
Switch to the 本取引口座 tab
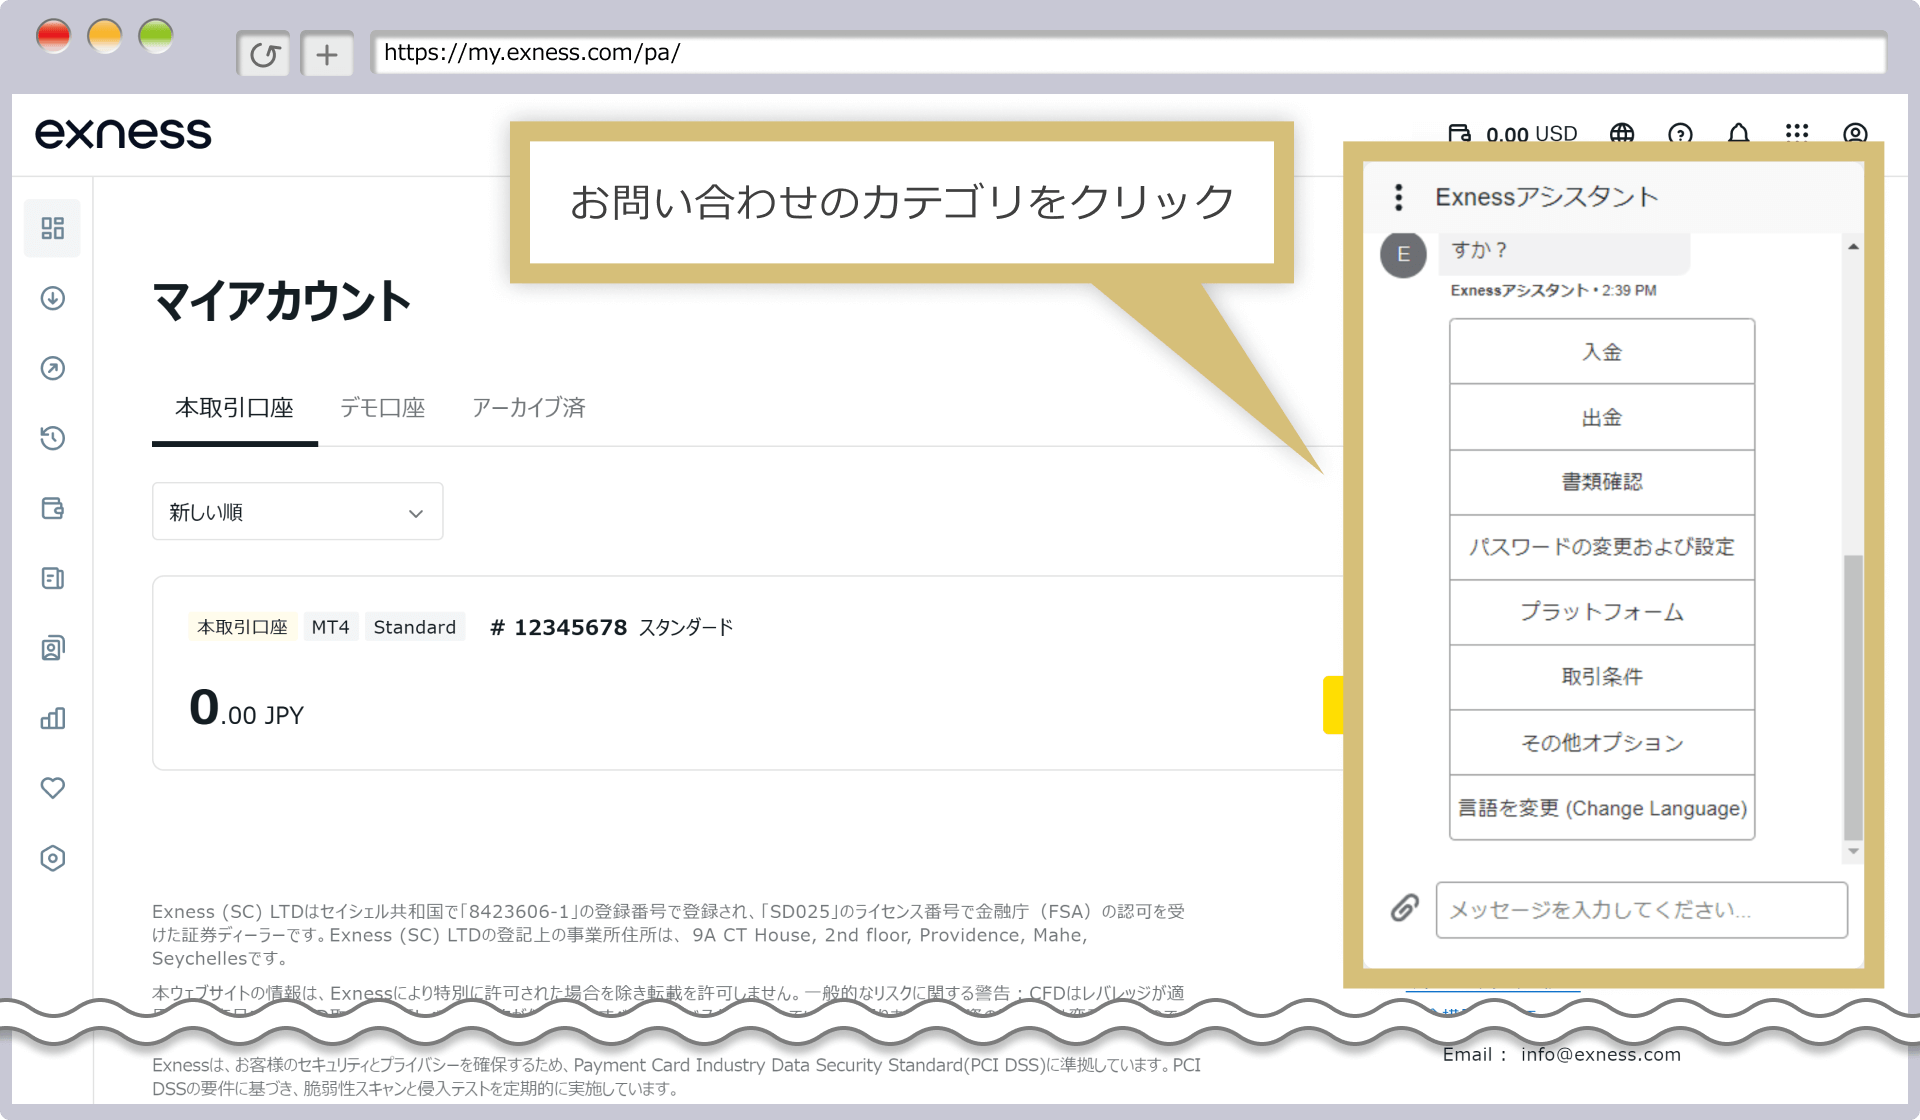click(x=234, y=408)
